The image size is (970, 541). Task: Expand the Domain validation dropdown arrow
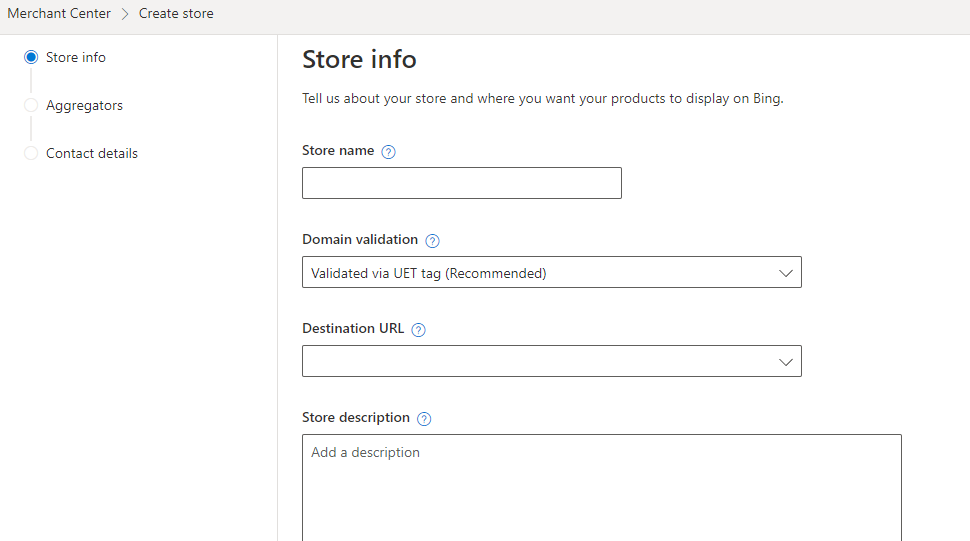tap(786, 273)
